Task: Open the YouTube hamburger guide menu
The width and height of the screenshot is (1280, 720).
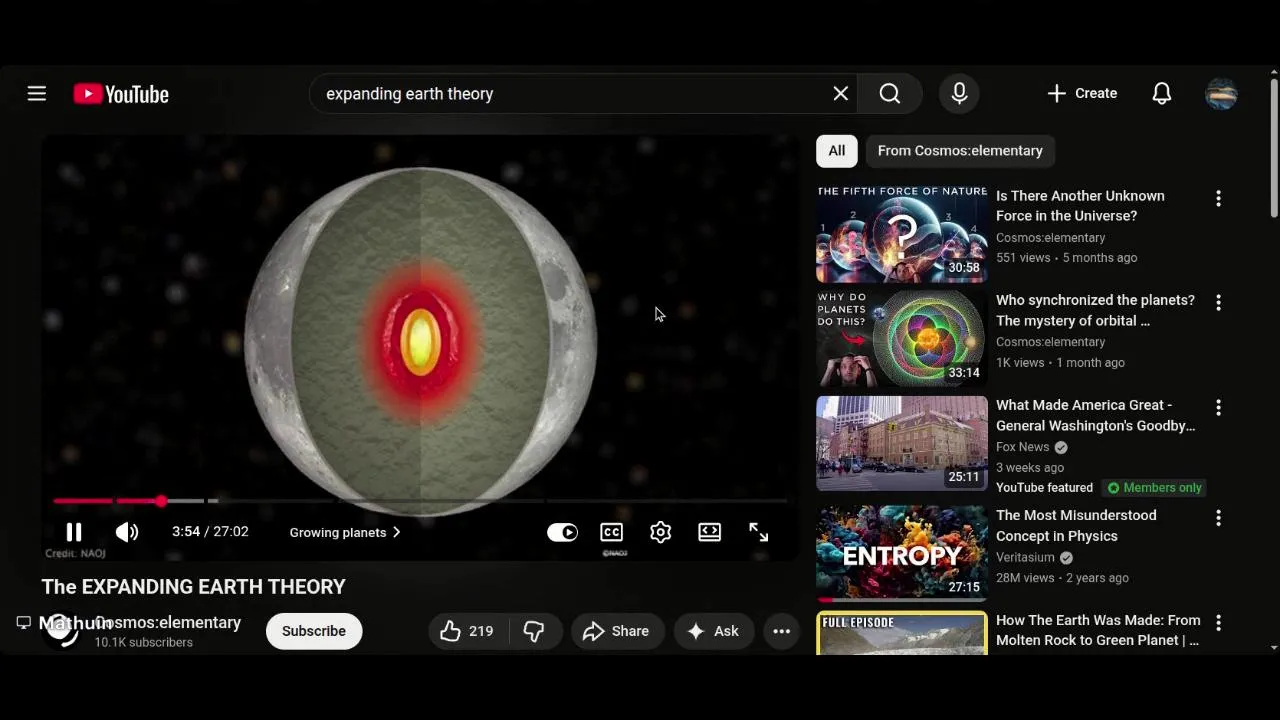Action: tap(37, 94)
